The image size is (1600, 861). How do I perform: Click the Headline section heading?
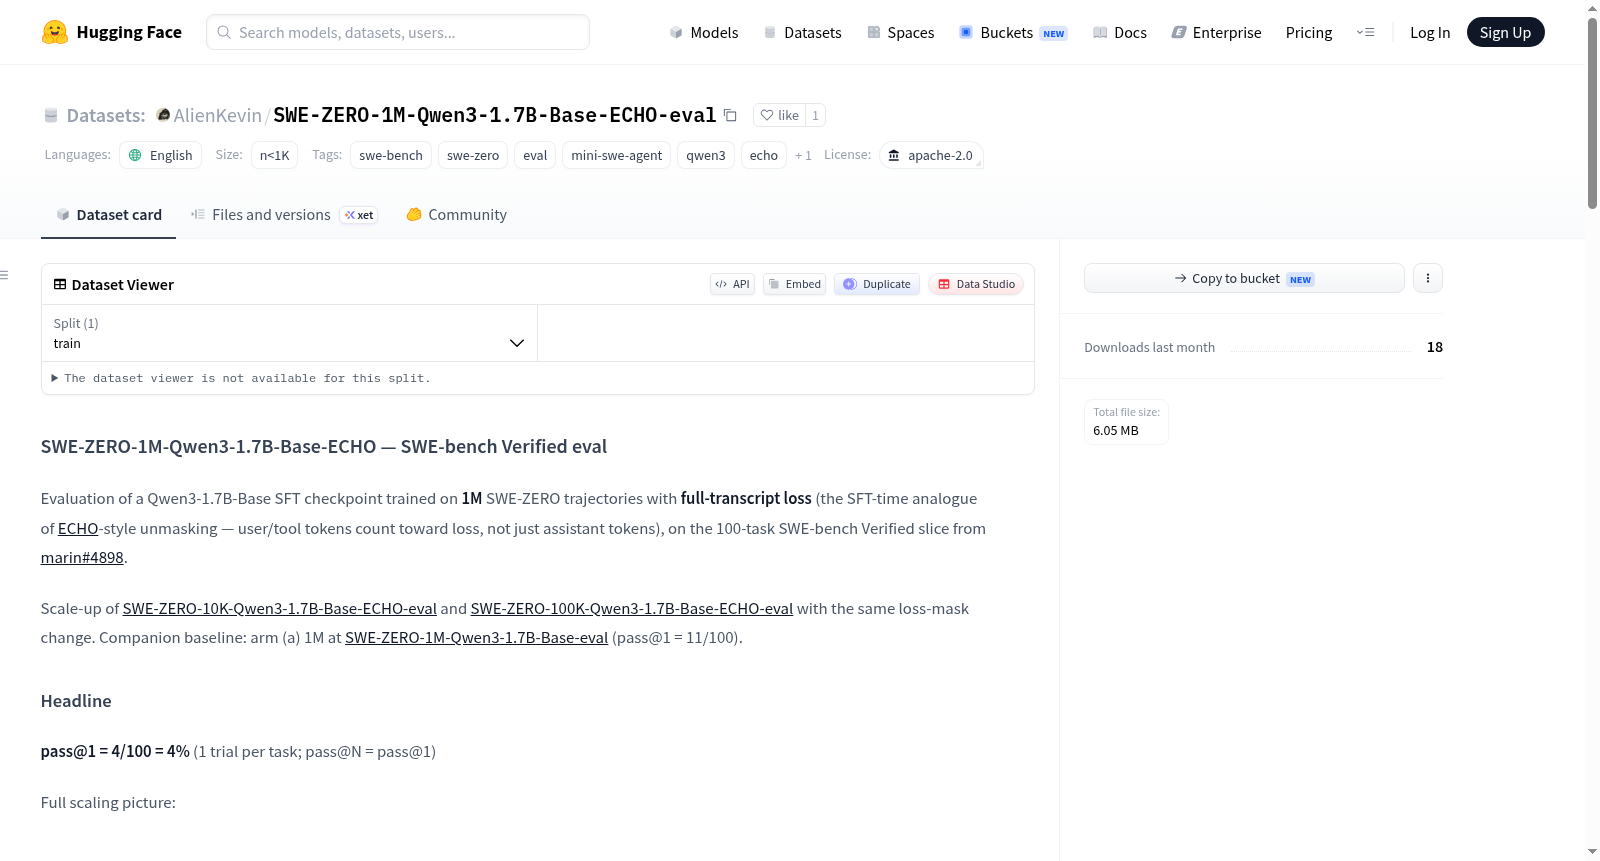[76, 701]
